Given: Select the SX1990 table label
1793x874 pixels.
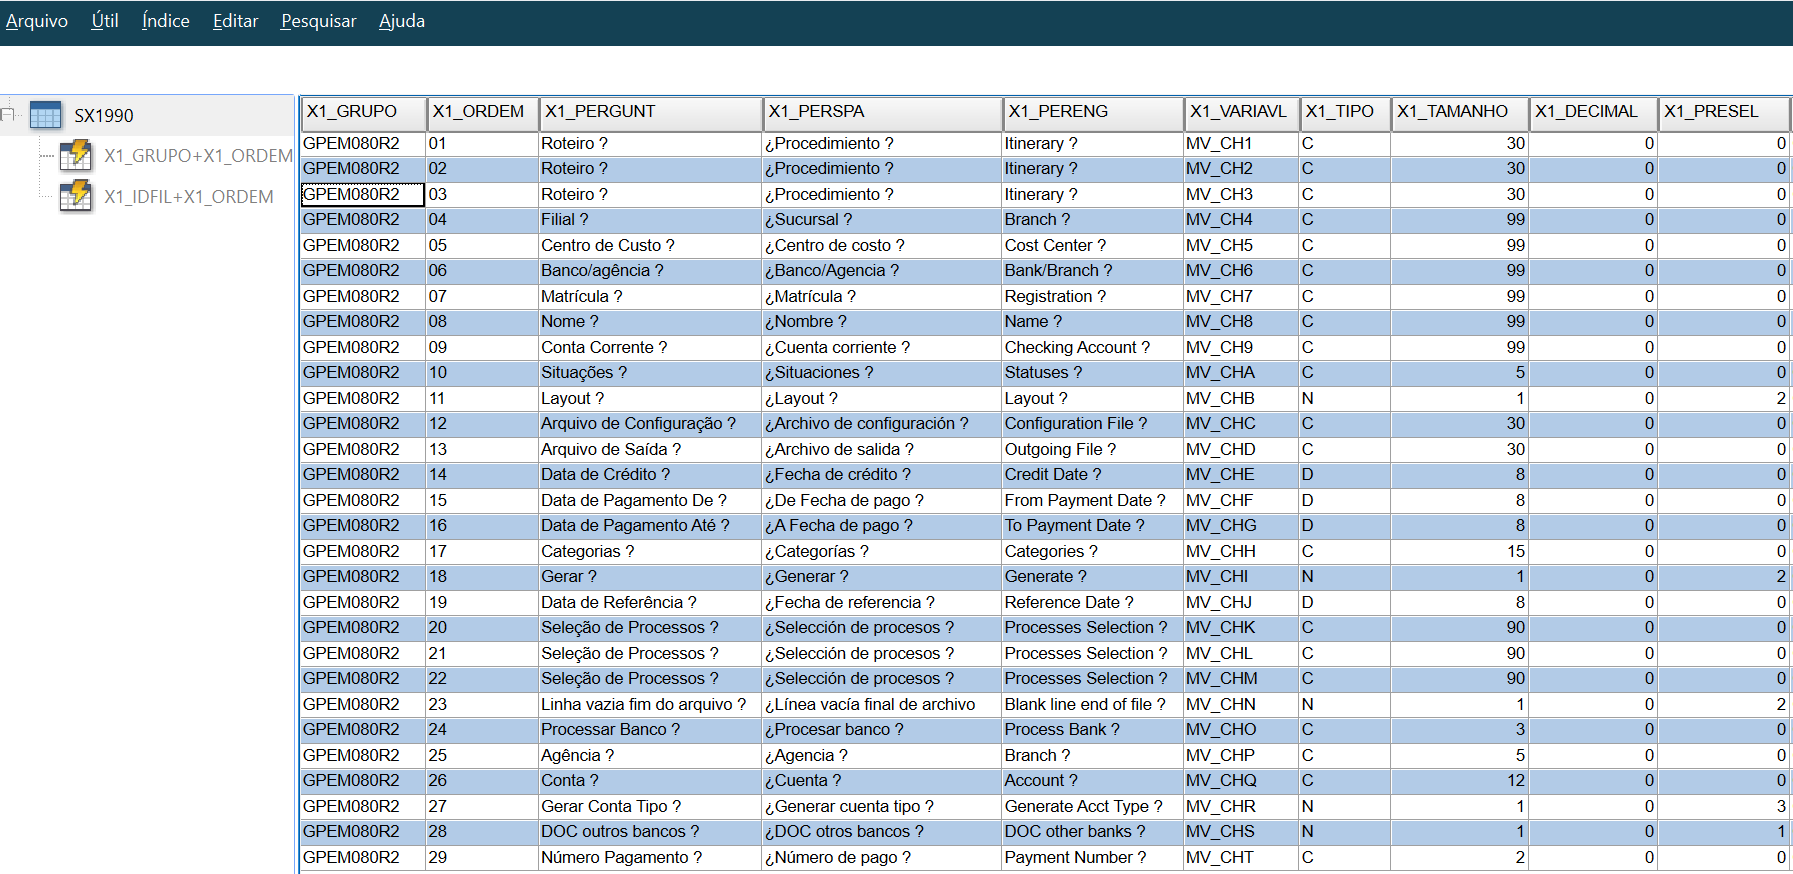Looking at the screenshot, I should (x=104, y=116).
